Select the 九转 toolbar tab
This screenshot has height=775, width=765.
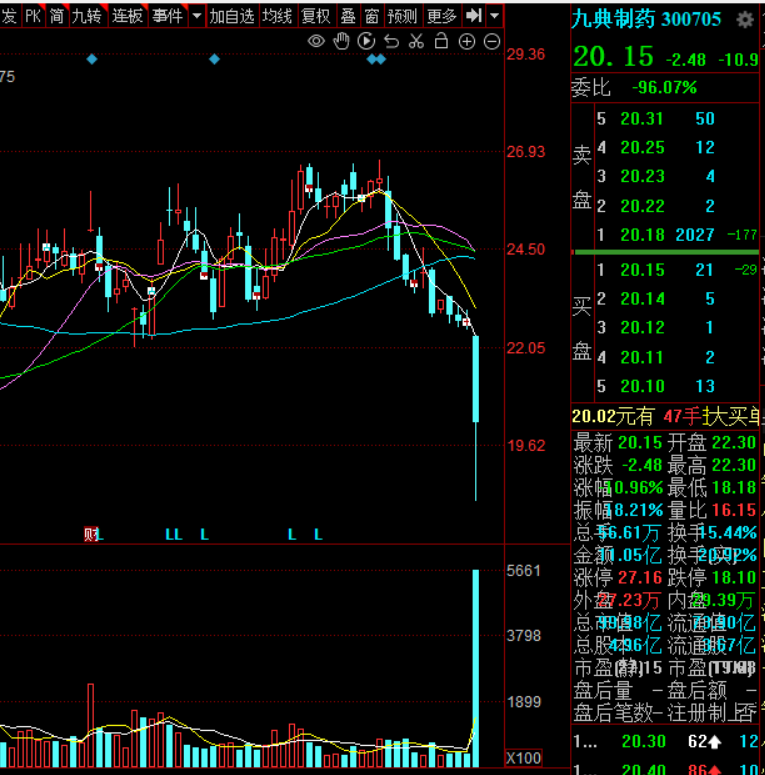(87, 16)
